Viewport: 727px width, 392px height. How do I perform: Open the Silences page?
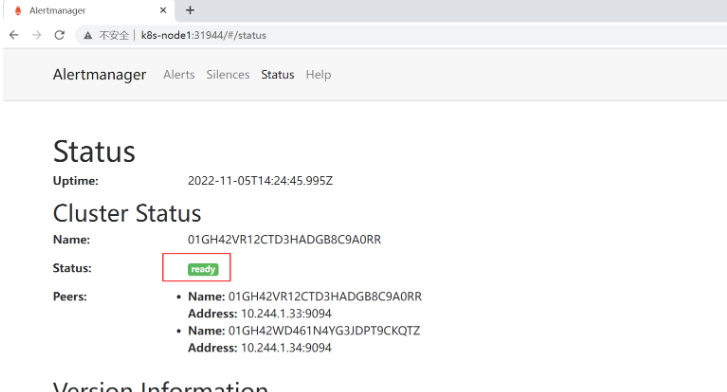coord(228,75)
